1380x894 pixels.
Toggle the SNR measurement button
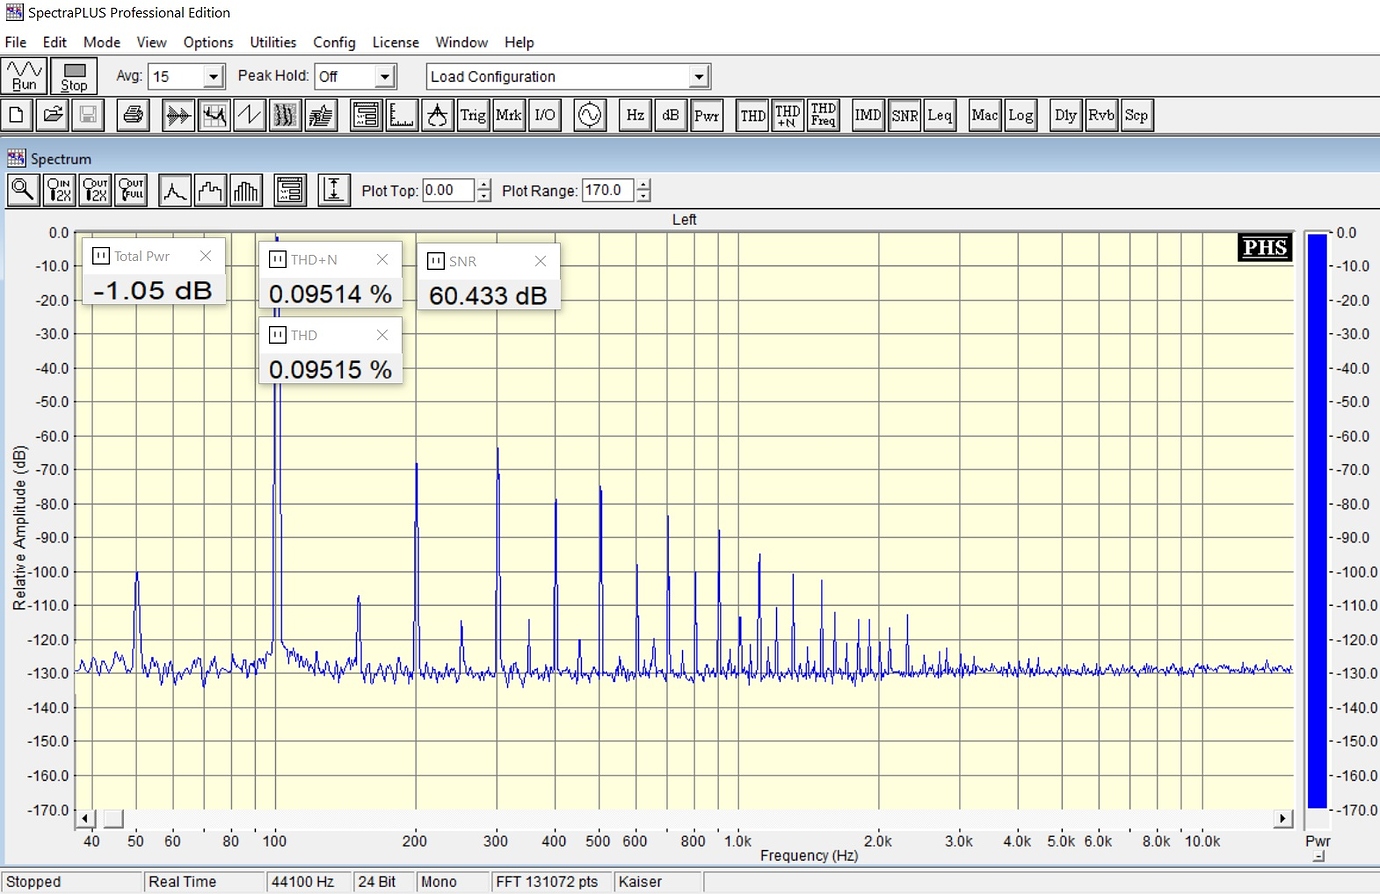click(904, 115)
